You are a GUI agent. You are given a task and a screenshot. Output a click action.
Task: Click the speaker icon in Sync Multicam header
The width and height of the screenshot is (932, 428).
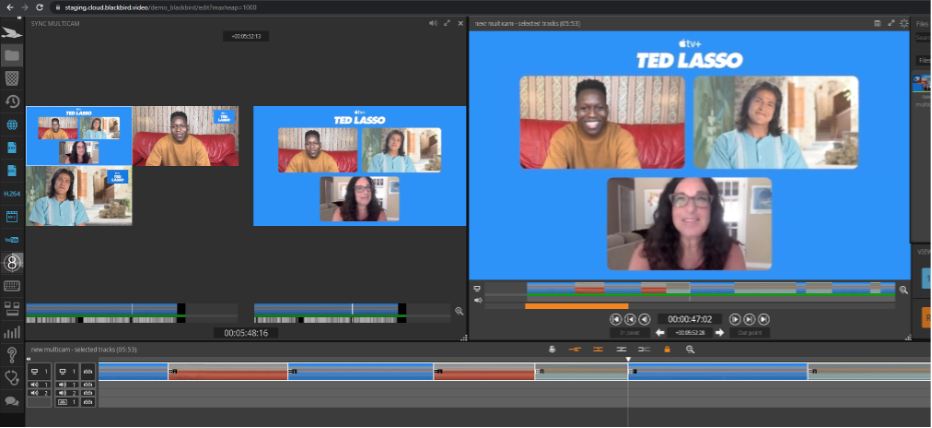pyautogui.click(x=433, y=23)
